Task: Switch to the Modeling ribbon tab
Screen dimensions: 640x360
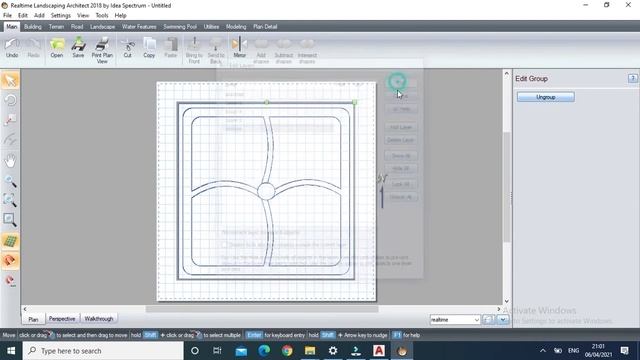Action: [x=236, y=27]
